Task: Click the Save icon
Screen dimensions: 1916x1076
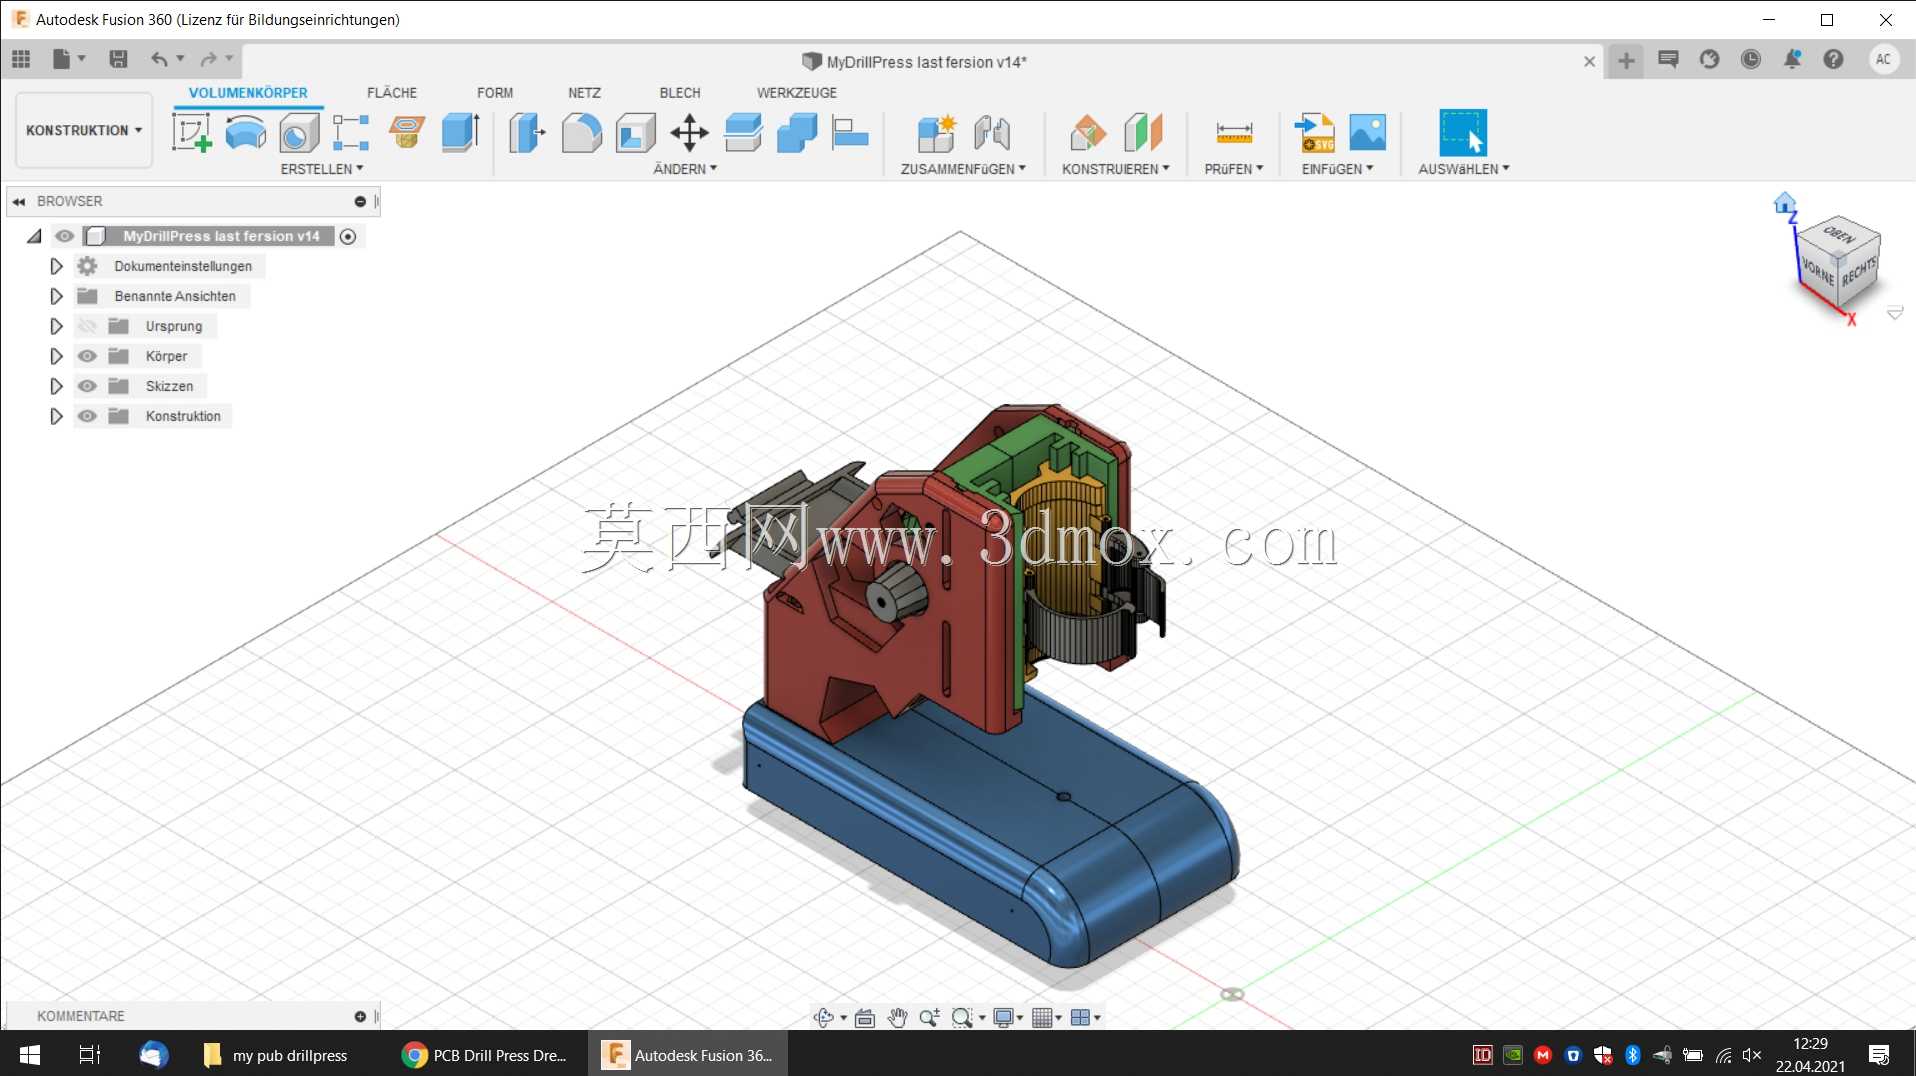Action: (118, 59)
